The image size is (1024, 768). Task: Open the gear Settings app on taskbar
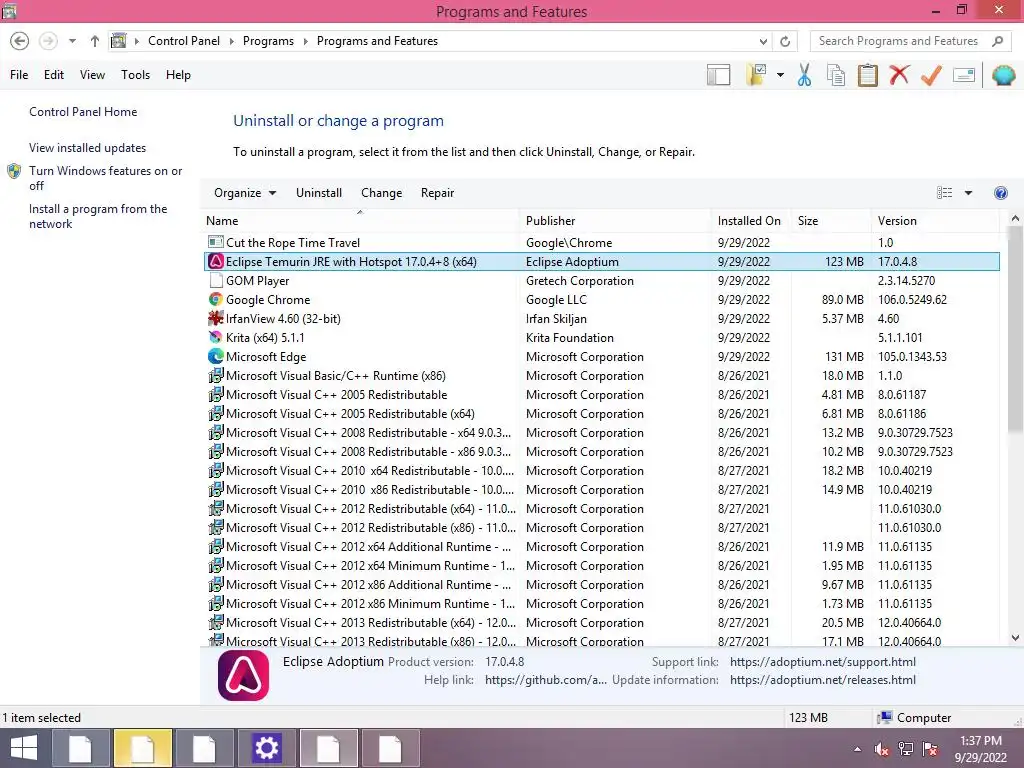pos(266,748)
